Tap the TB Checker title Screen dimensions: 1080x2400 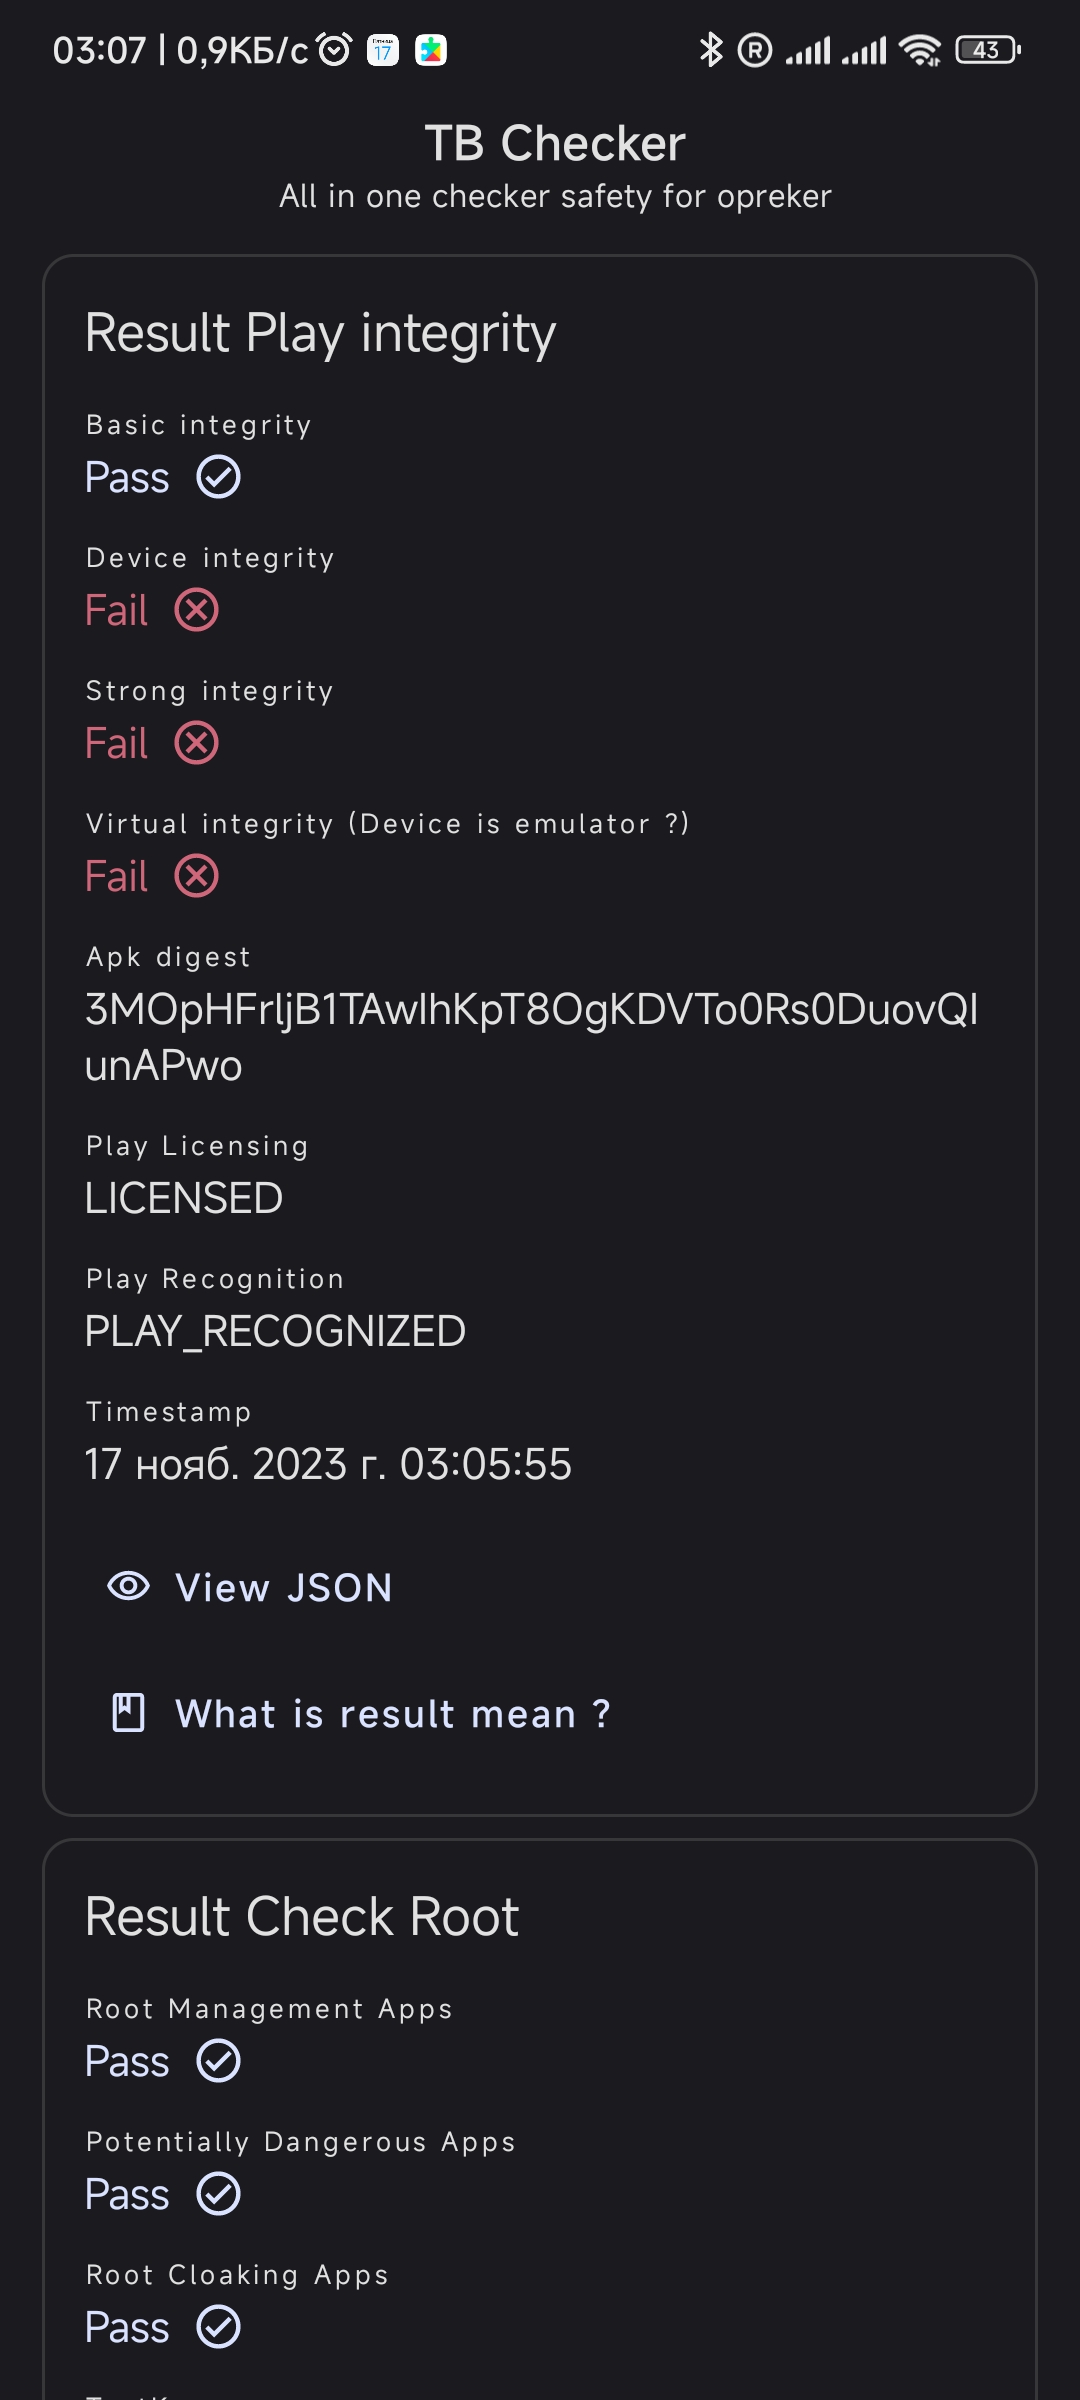click(555, 143)
